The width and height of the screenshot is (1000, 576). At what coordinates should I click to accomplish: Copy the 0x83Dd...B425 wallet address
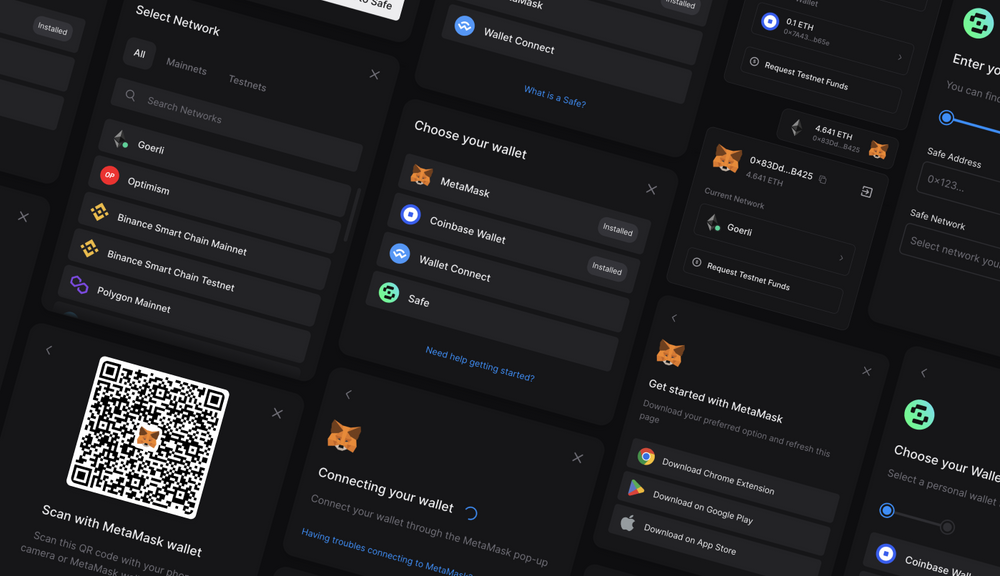point(823,180)
